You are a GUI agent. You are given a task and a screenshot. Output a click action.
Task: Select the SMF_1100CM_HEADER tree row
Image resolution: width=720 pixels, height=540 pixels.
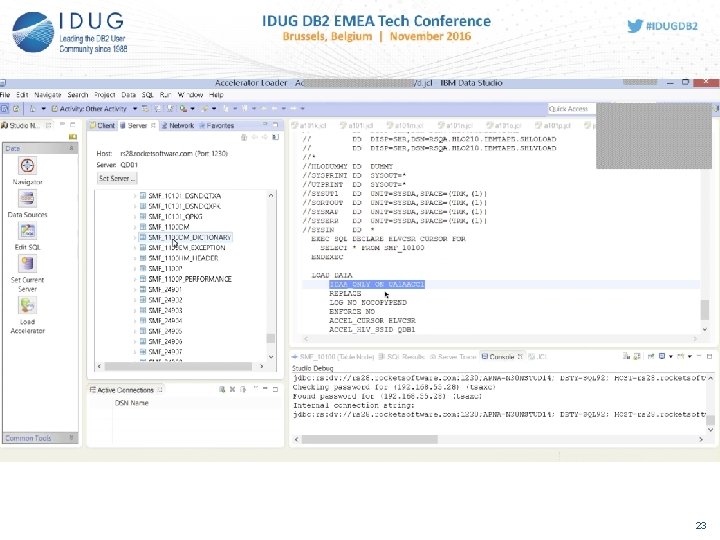(183, 258)
